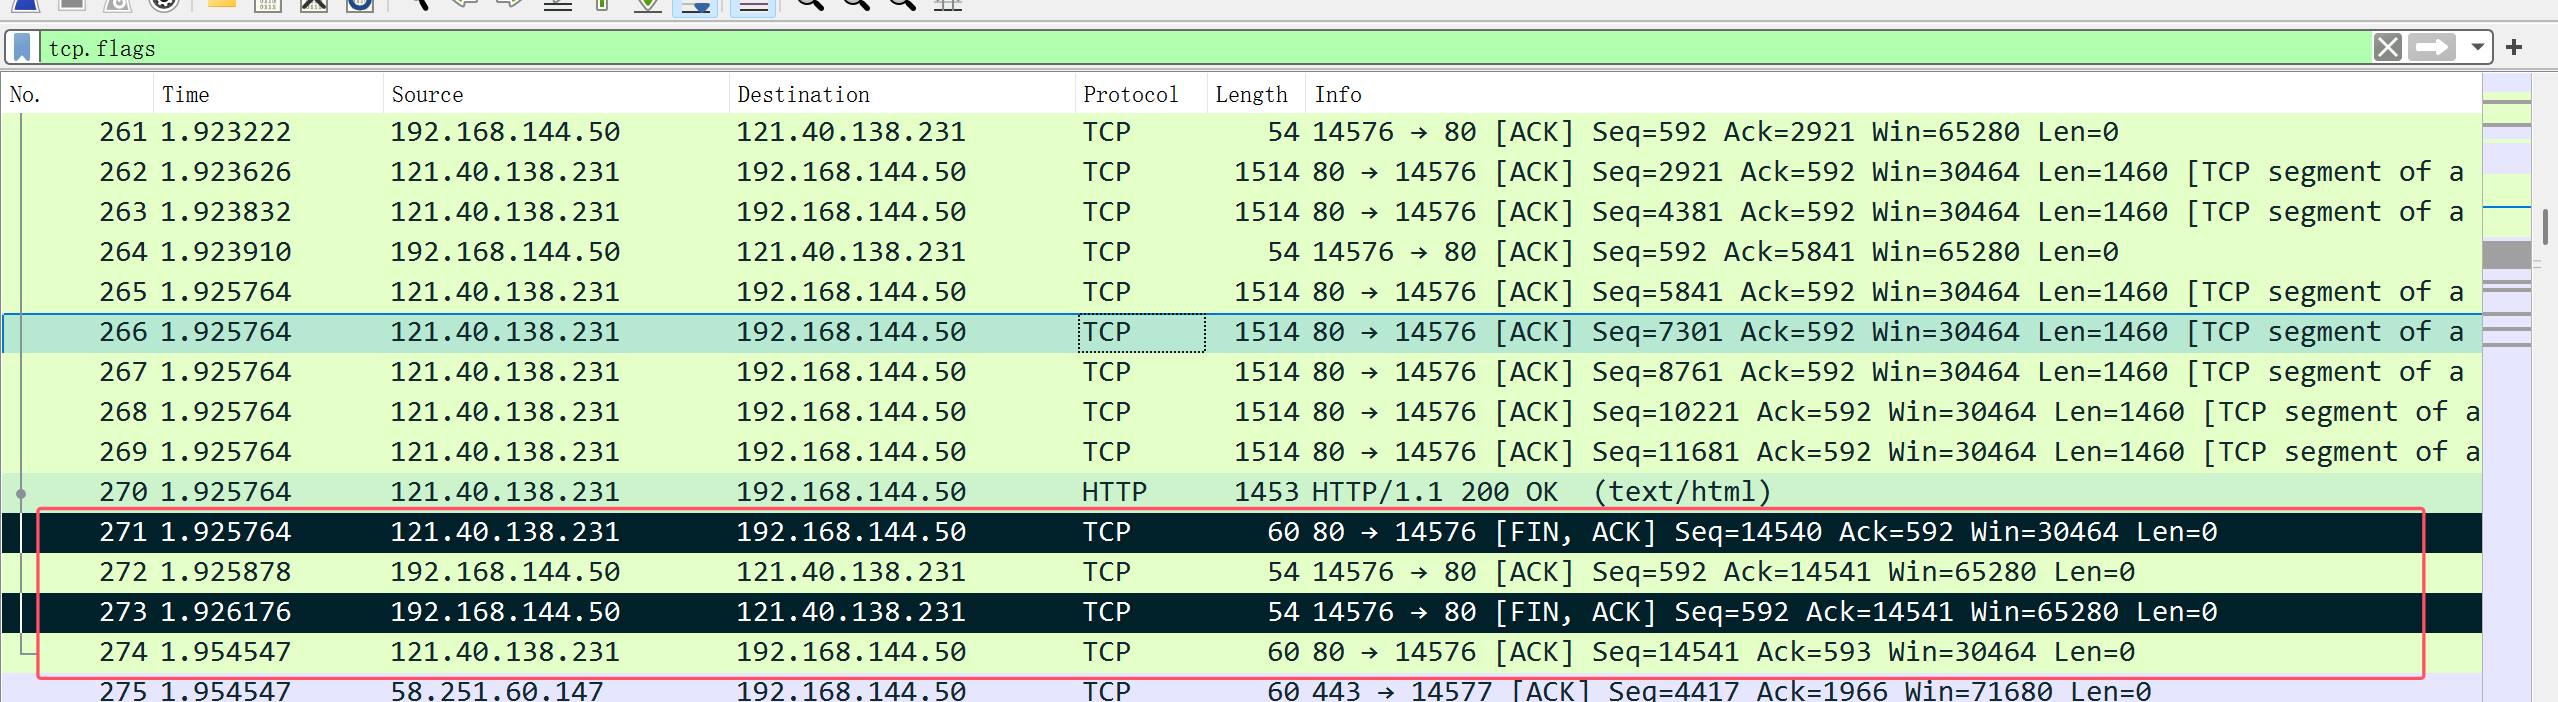Image resolution: width=2558 pixels, height=702 pixels.
Task: Select packet 275 from 58.251.60.147
Action: [1241, 689]
